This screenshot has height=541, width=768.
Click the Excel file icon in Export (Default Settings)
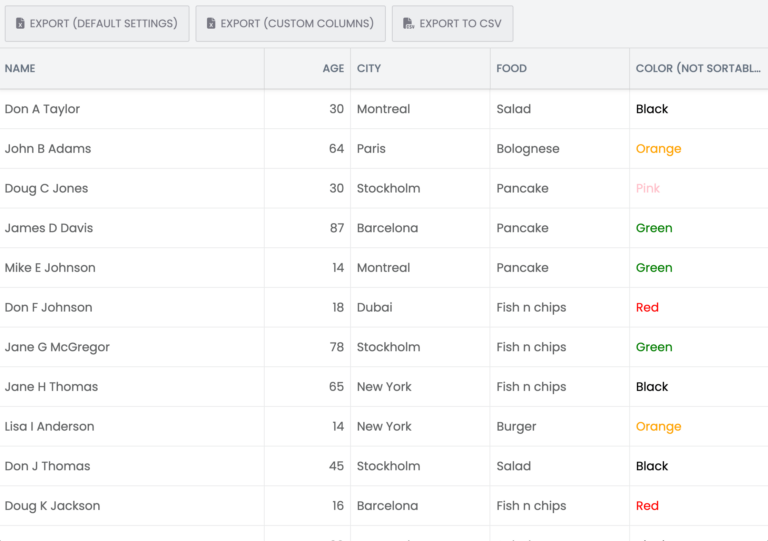20,24
